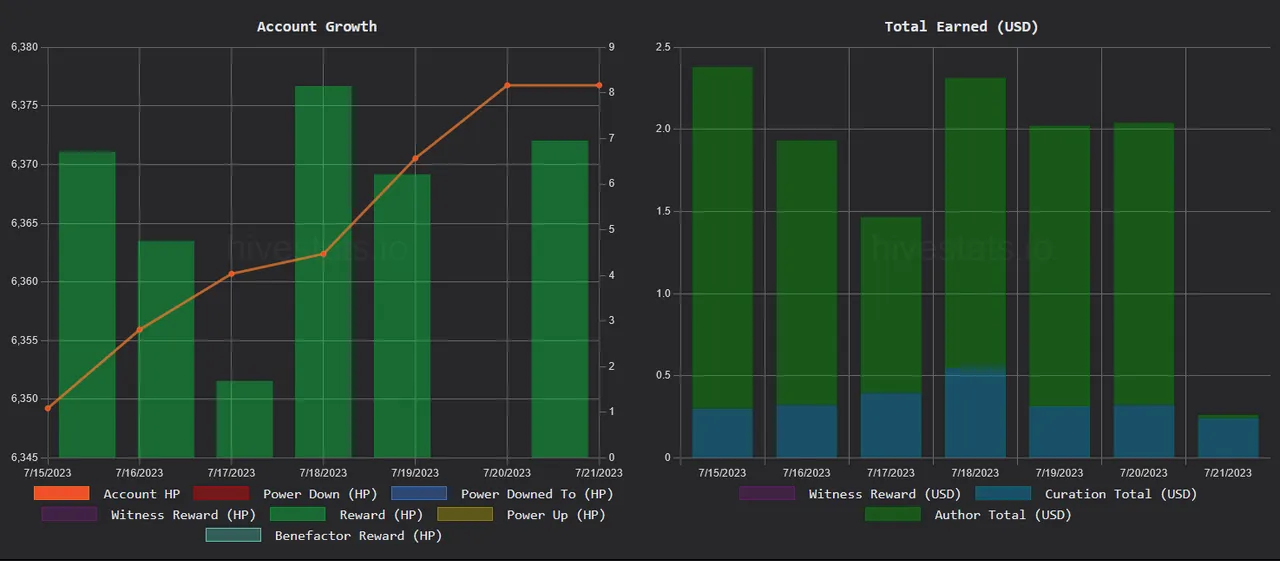Click the 7/21/2023 date label under Total Earned
Screen dimensions: 1280x561
[x=1228, y=473]
